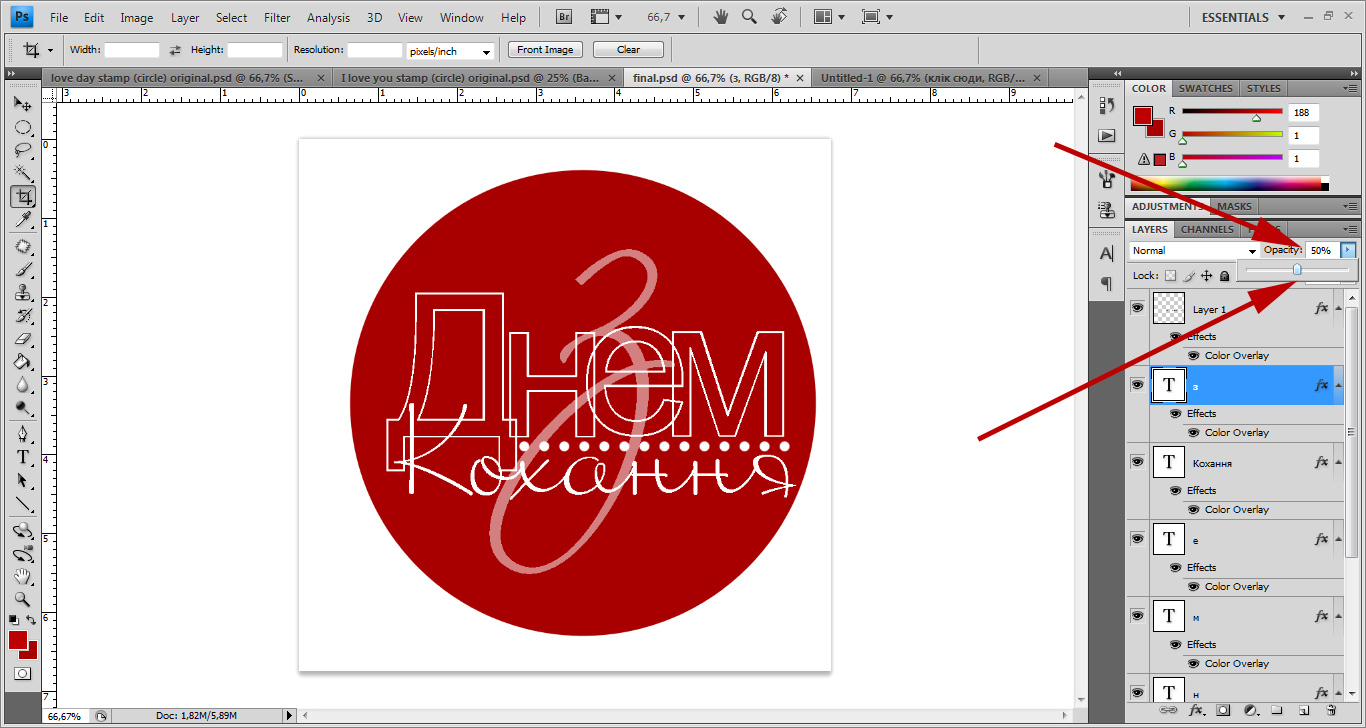
Task: Toggle Color Overlay effect on Кохання layer
Action: [x=1194, y=509]
